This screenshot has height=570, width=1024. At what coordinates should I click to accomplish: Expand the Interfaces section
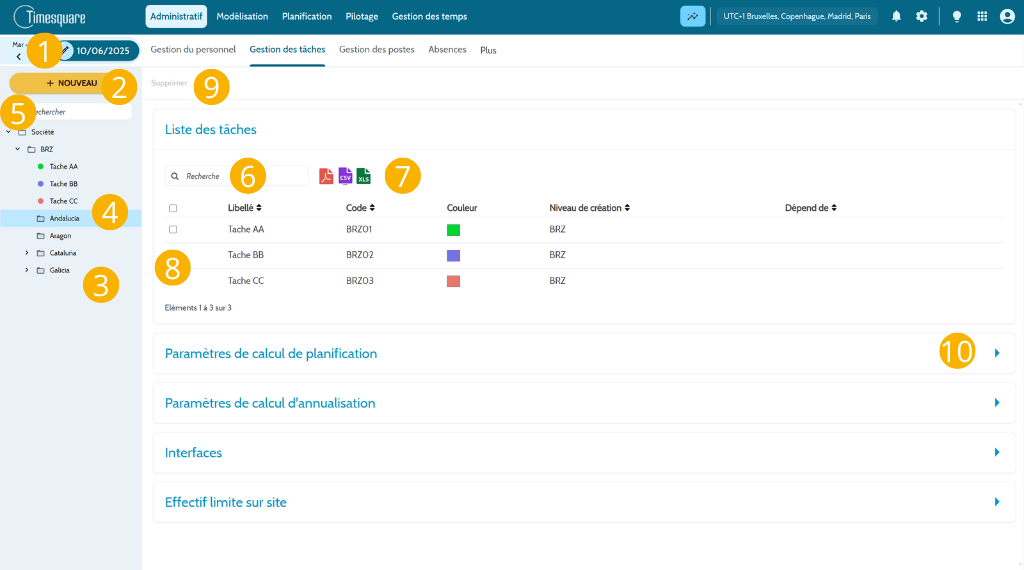(997, 452)
